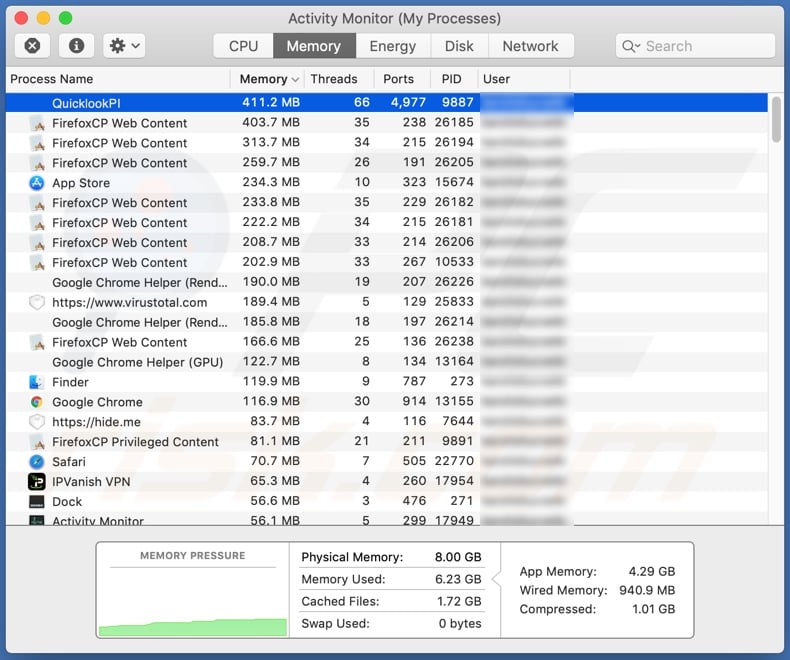Click the App Memory 4.29 GB value
The height and width of the screenshot is (660, 790).
[651, 571]
